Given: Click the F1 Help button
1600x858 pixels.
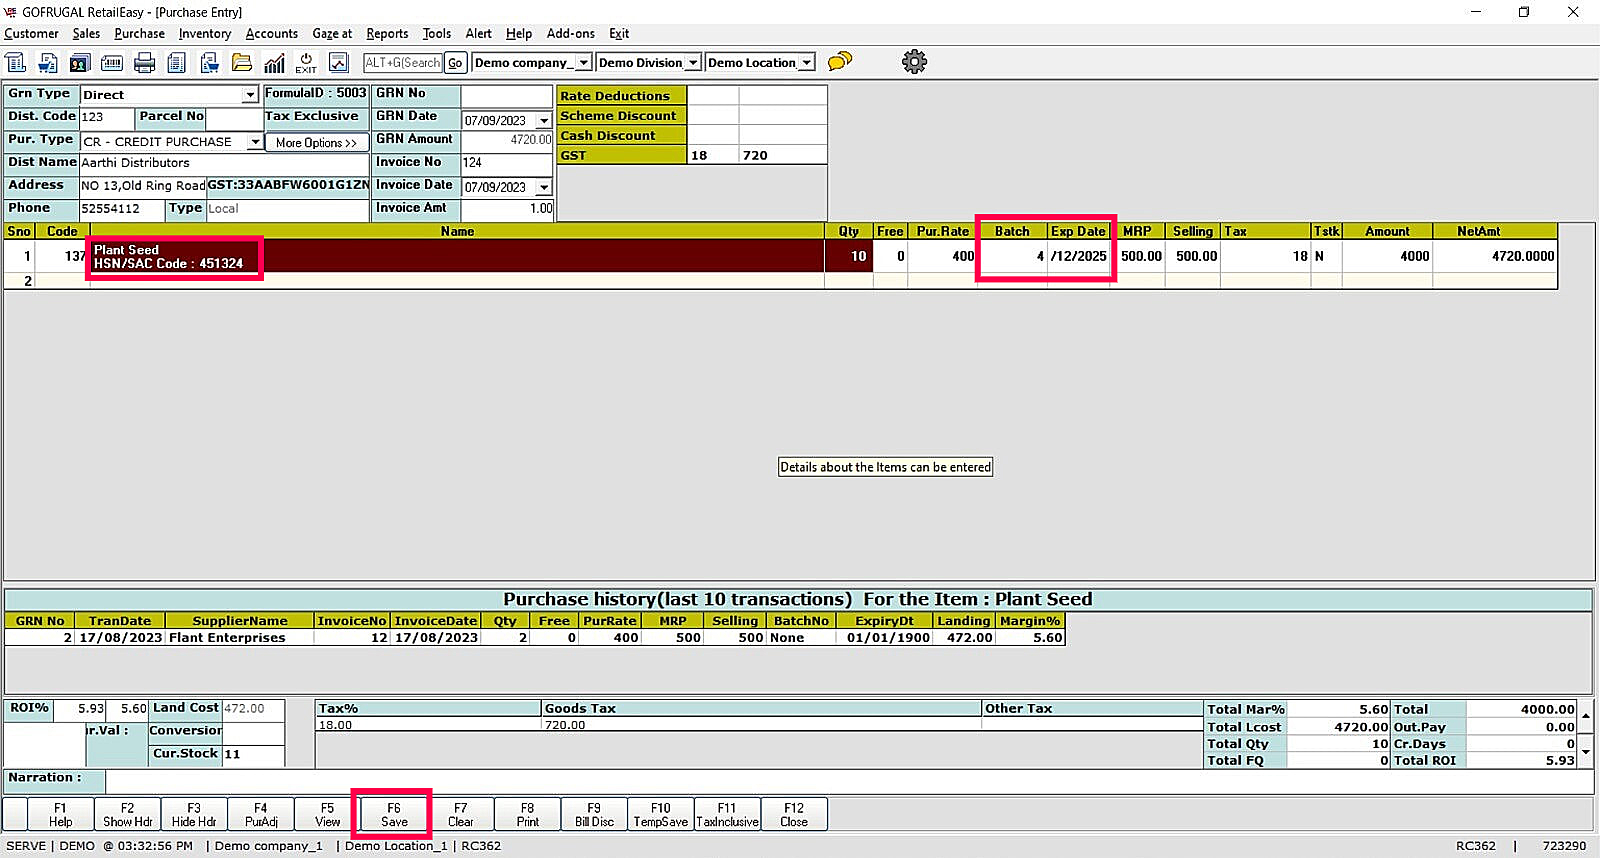Looking at the screenshot, I should [x=61, y=814].
